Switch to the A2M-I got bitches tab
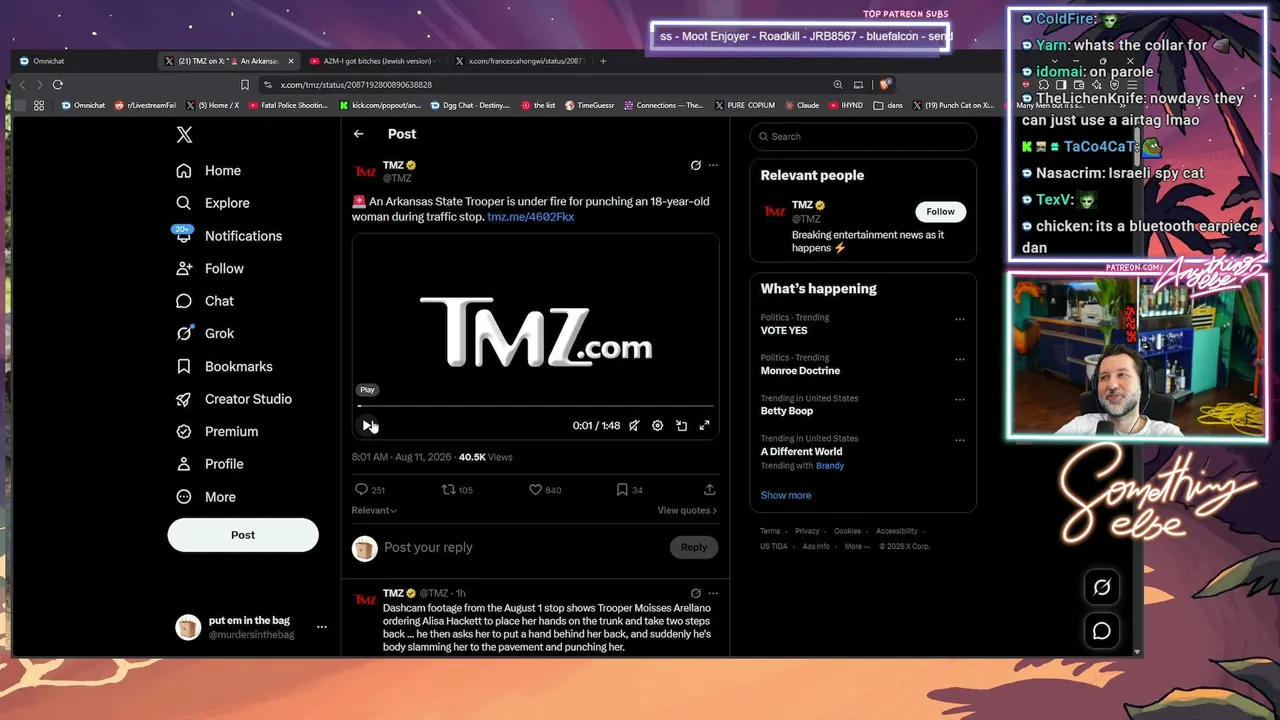This screenshot has height=720, width=1280. point(375,61)
